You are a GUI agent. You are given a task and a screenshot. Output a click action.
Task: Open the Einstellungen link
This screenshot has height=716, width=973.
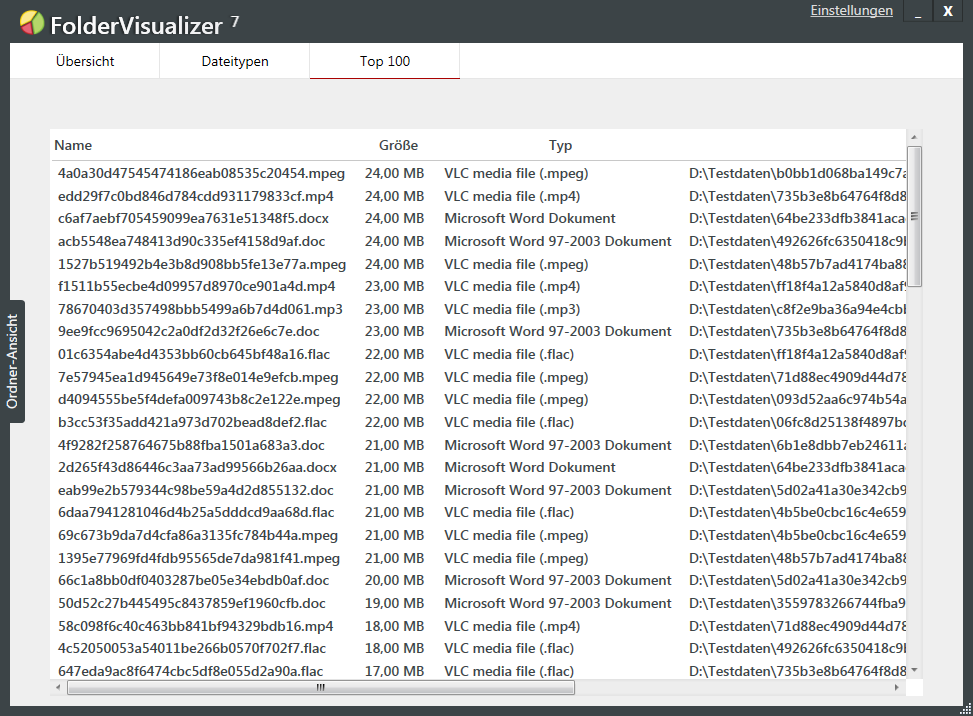tap(851, 11)
